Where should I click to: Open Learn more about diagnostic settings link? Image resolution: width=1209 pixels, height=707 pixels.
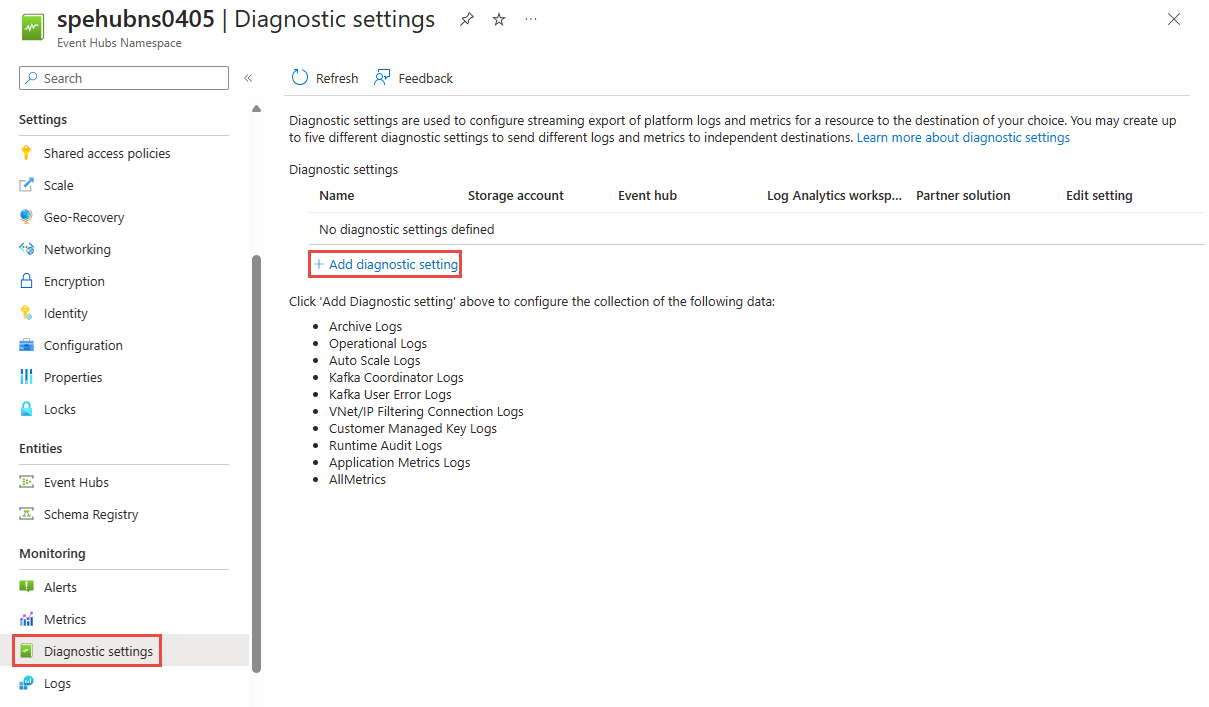[x=963, y=137]
